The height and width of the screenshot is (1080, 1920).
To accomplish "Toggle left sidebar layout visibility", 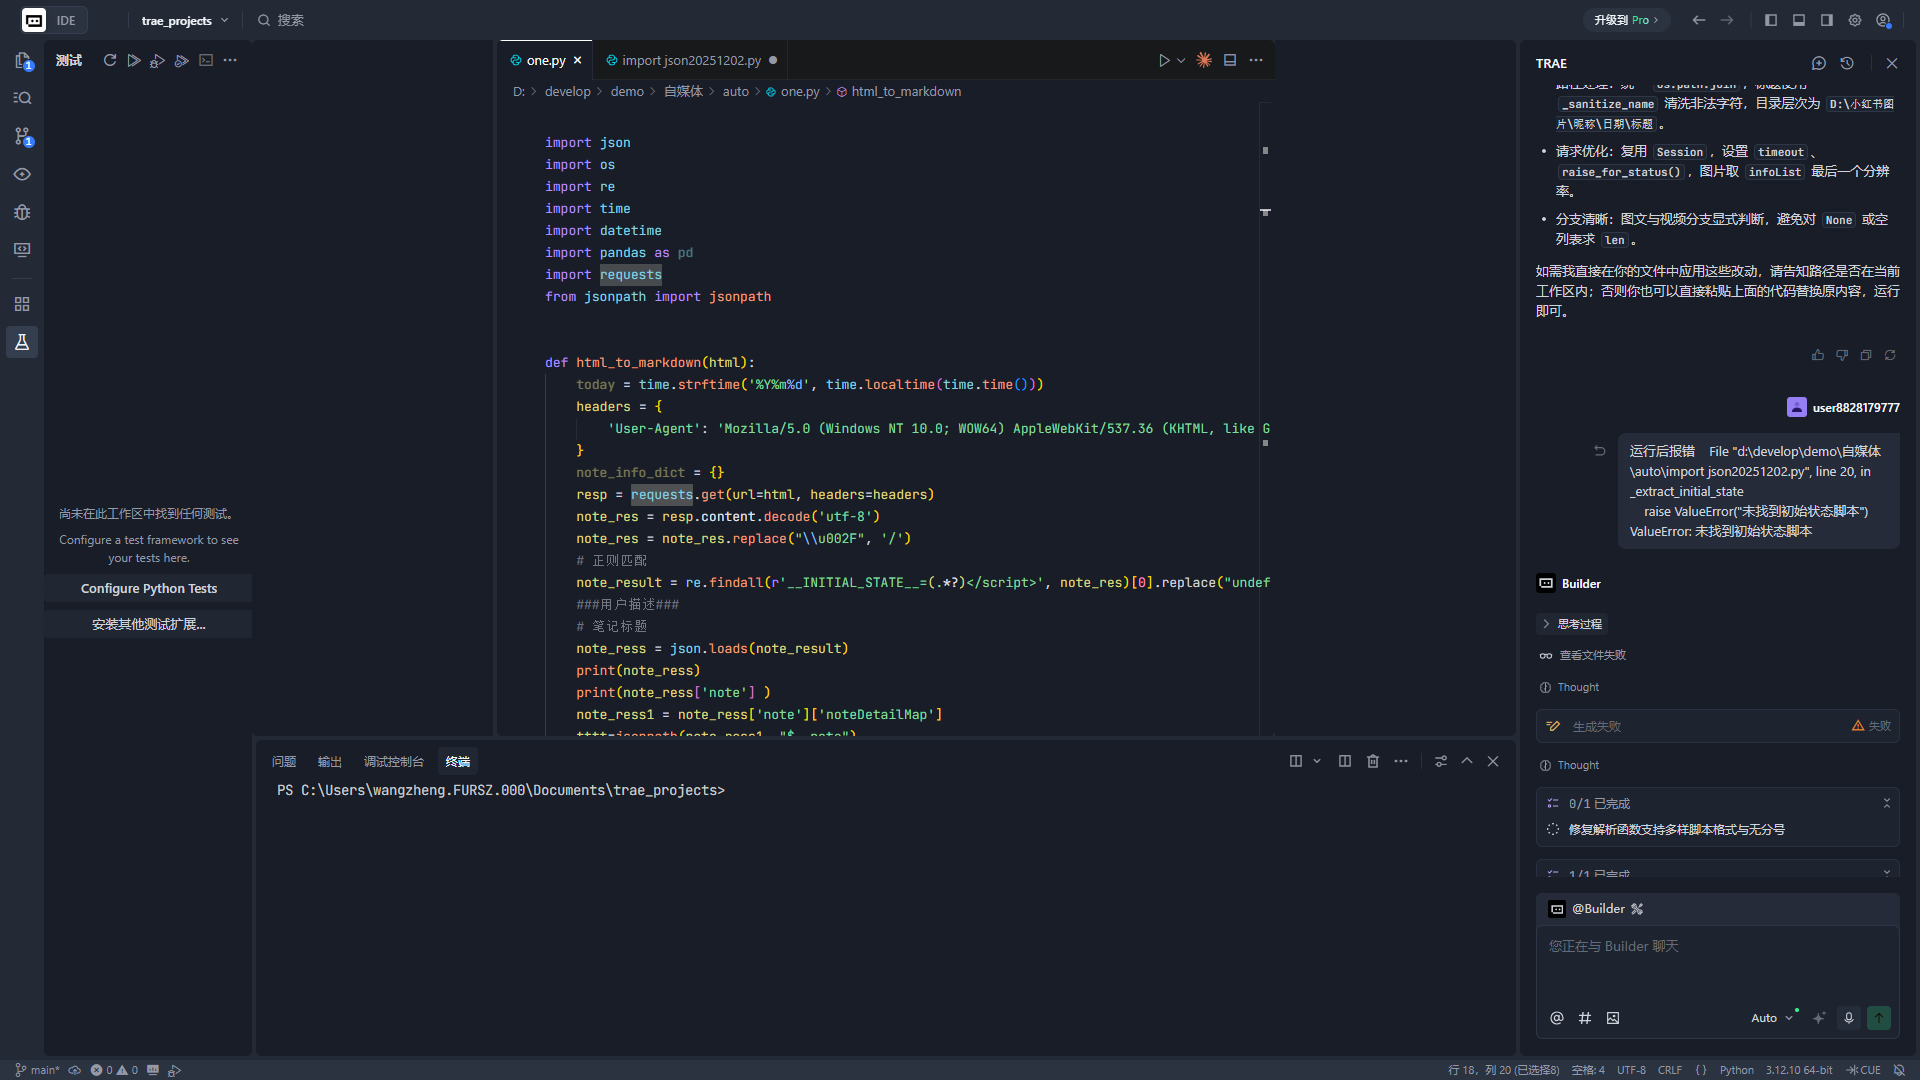I will 1771,20.
